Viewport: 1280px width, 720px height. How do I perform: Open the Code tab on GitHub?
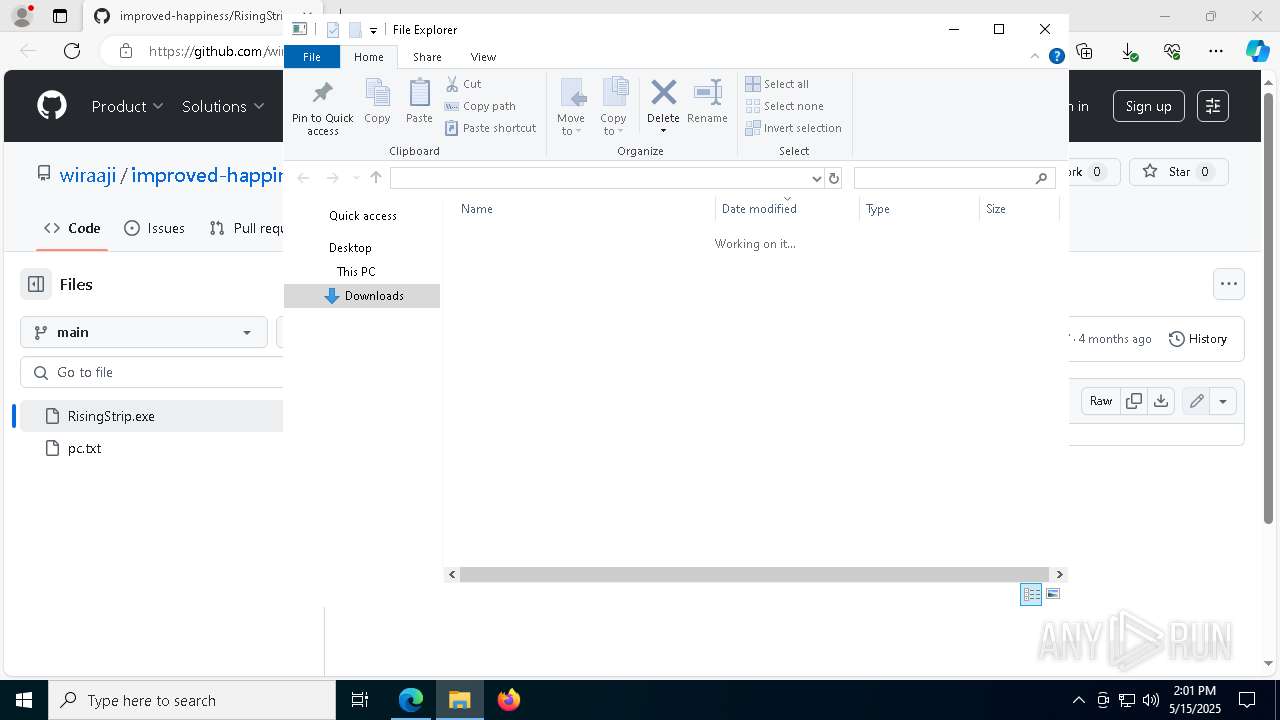click(x=72, y=228)
